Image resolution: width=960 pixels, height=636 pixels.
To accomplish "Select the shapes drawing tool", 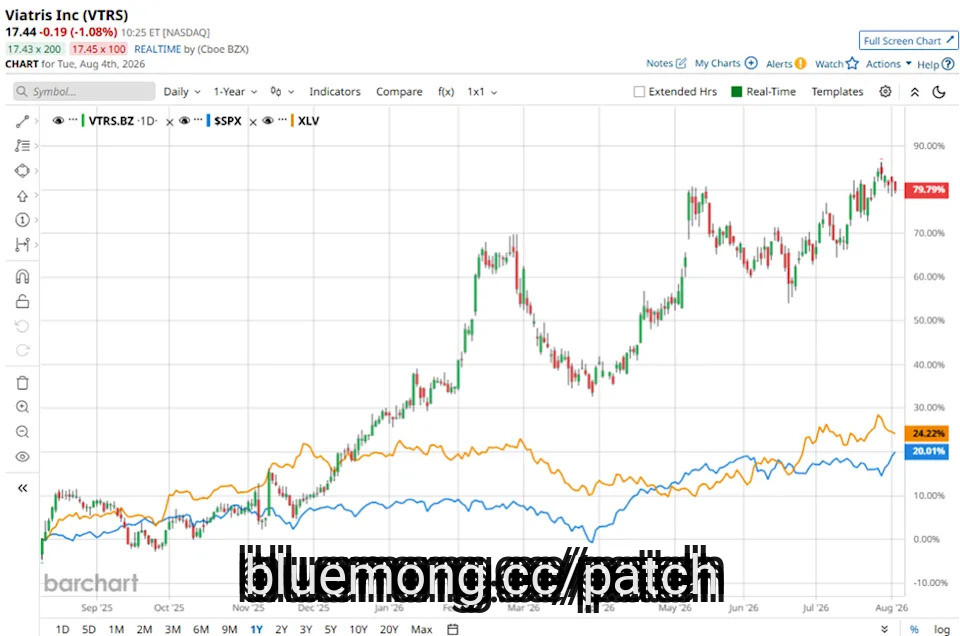I will coord(22,171).
